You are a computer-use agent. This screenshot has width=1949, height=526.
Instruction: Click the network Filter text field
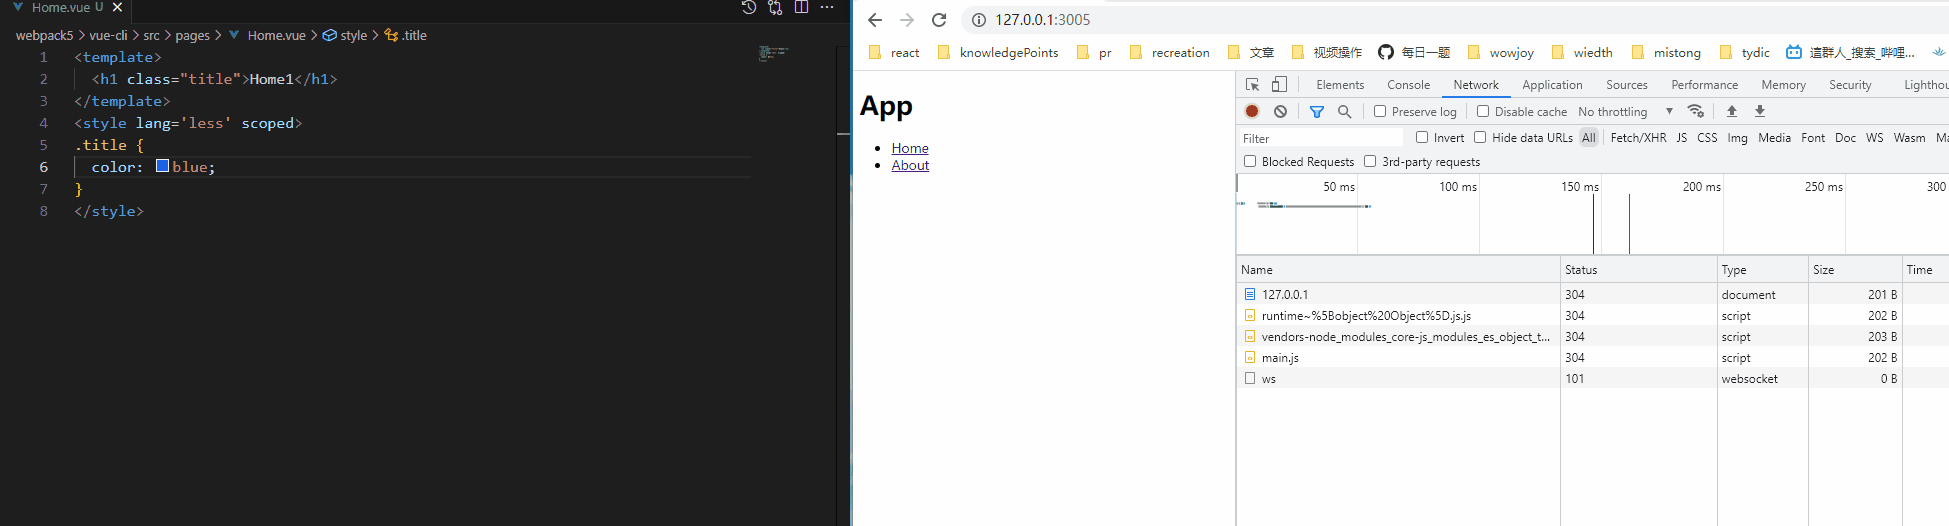(1321, 138)
